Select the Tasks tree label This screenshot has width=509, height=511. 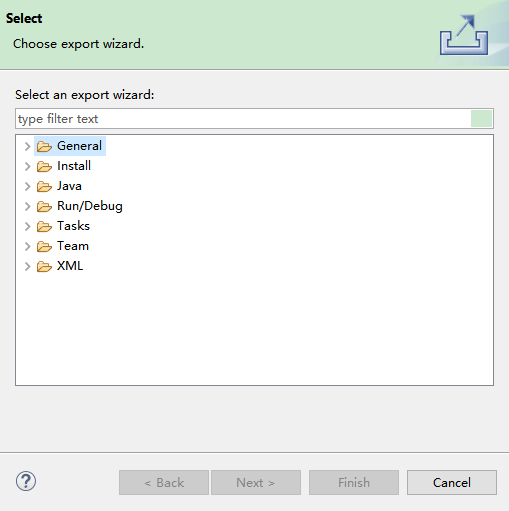[73, 226]
